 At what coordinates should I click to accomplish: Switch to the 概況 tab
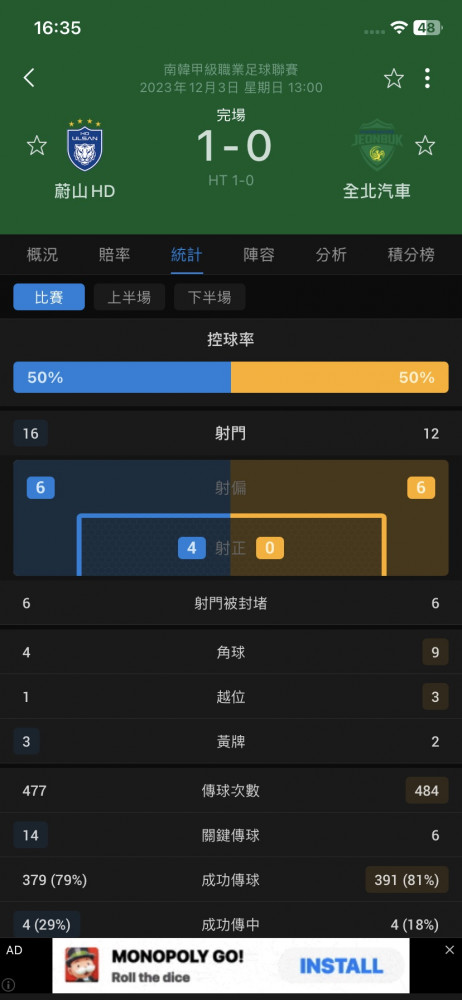(x=43, y=255)
